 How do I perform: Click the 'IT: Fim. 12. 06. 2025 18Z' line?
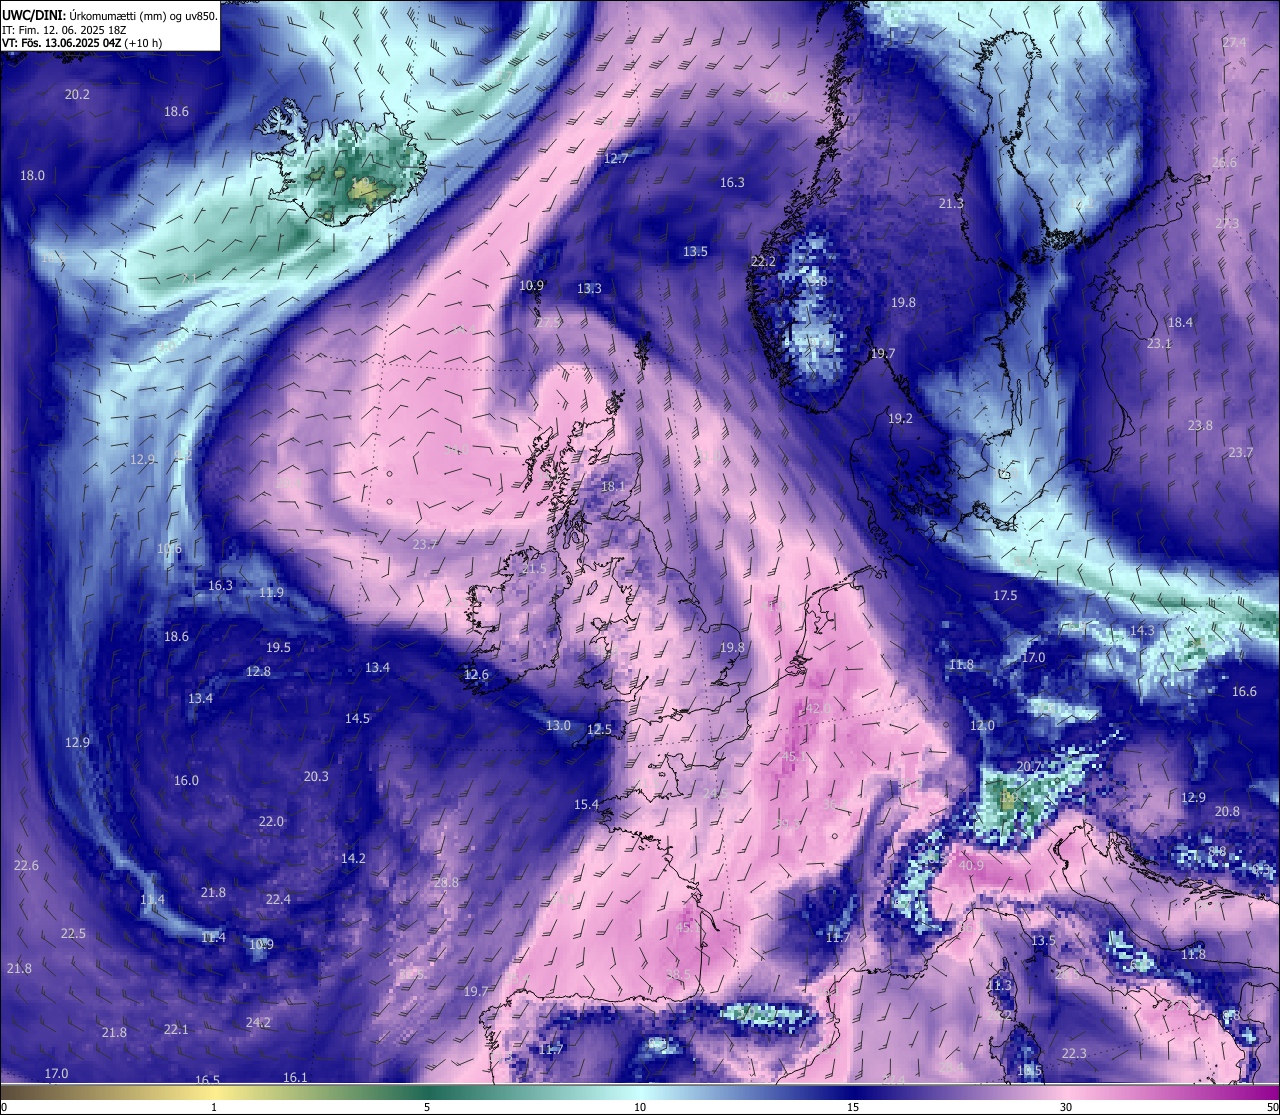(64, 30)
